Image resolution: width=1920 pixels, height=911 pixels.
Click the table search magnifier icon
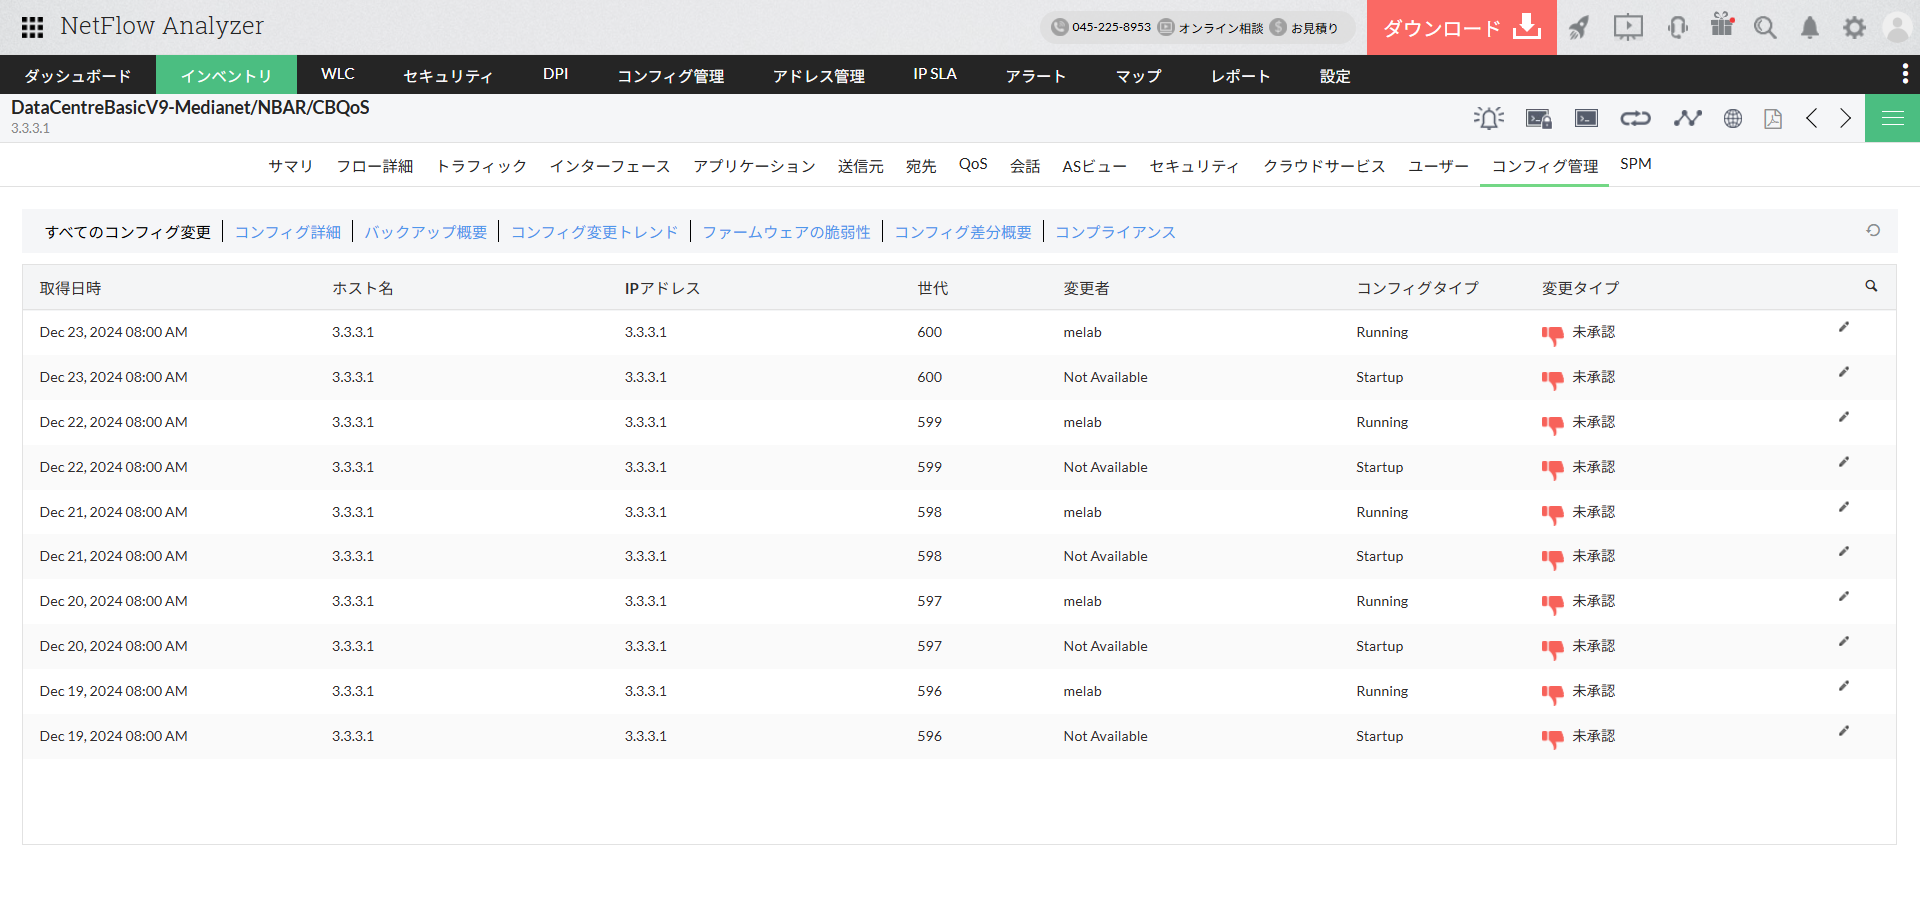click(1871, 286)
